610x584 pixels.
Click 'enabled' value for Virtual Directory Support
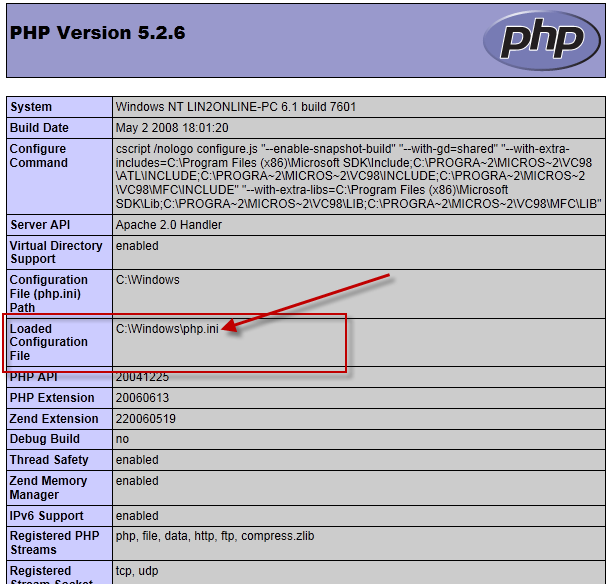[137, 246]
